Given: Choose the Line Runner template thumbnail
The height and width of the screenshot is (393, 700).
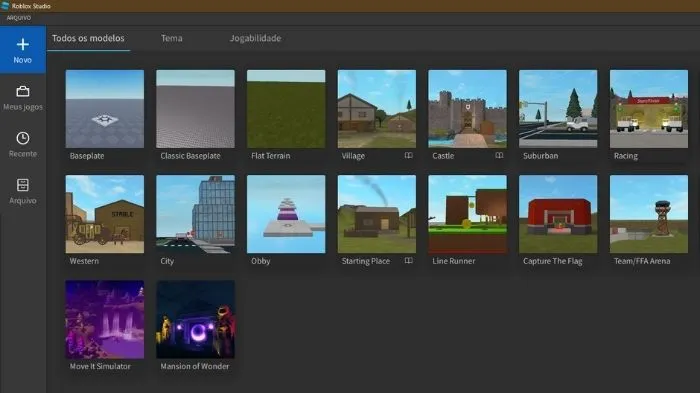Looking at the screenshot, I should coord(467,214).
